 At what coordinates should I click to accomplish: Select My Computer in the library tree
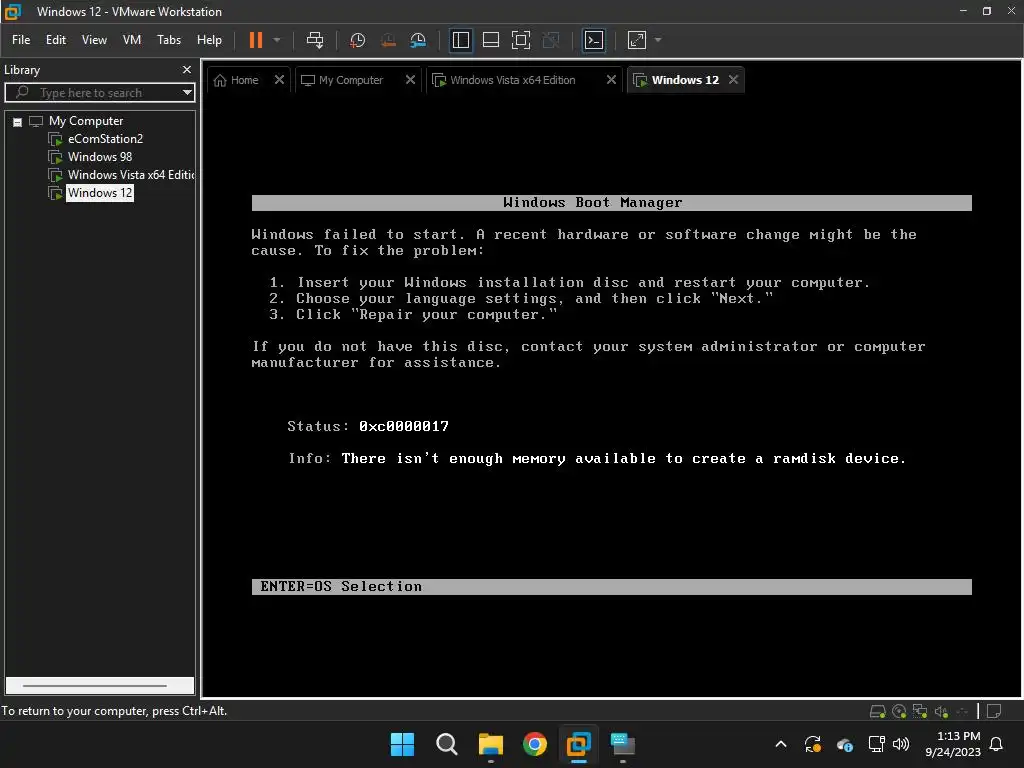tap(86, 121)
